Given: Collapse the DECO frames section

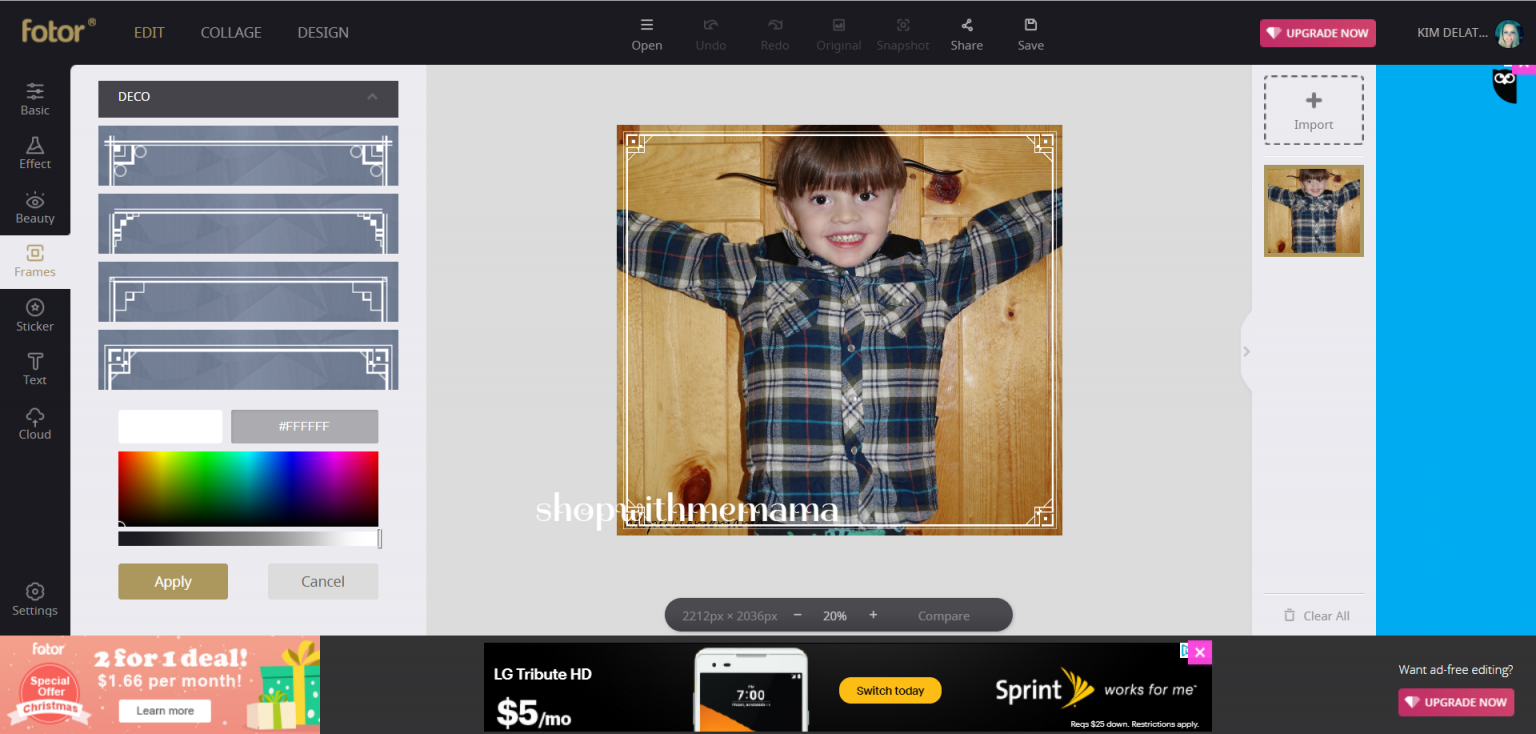Looking at the screenshot, I should coord(372,97).
